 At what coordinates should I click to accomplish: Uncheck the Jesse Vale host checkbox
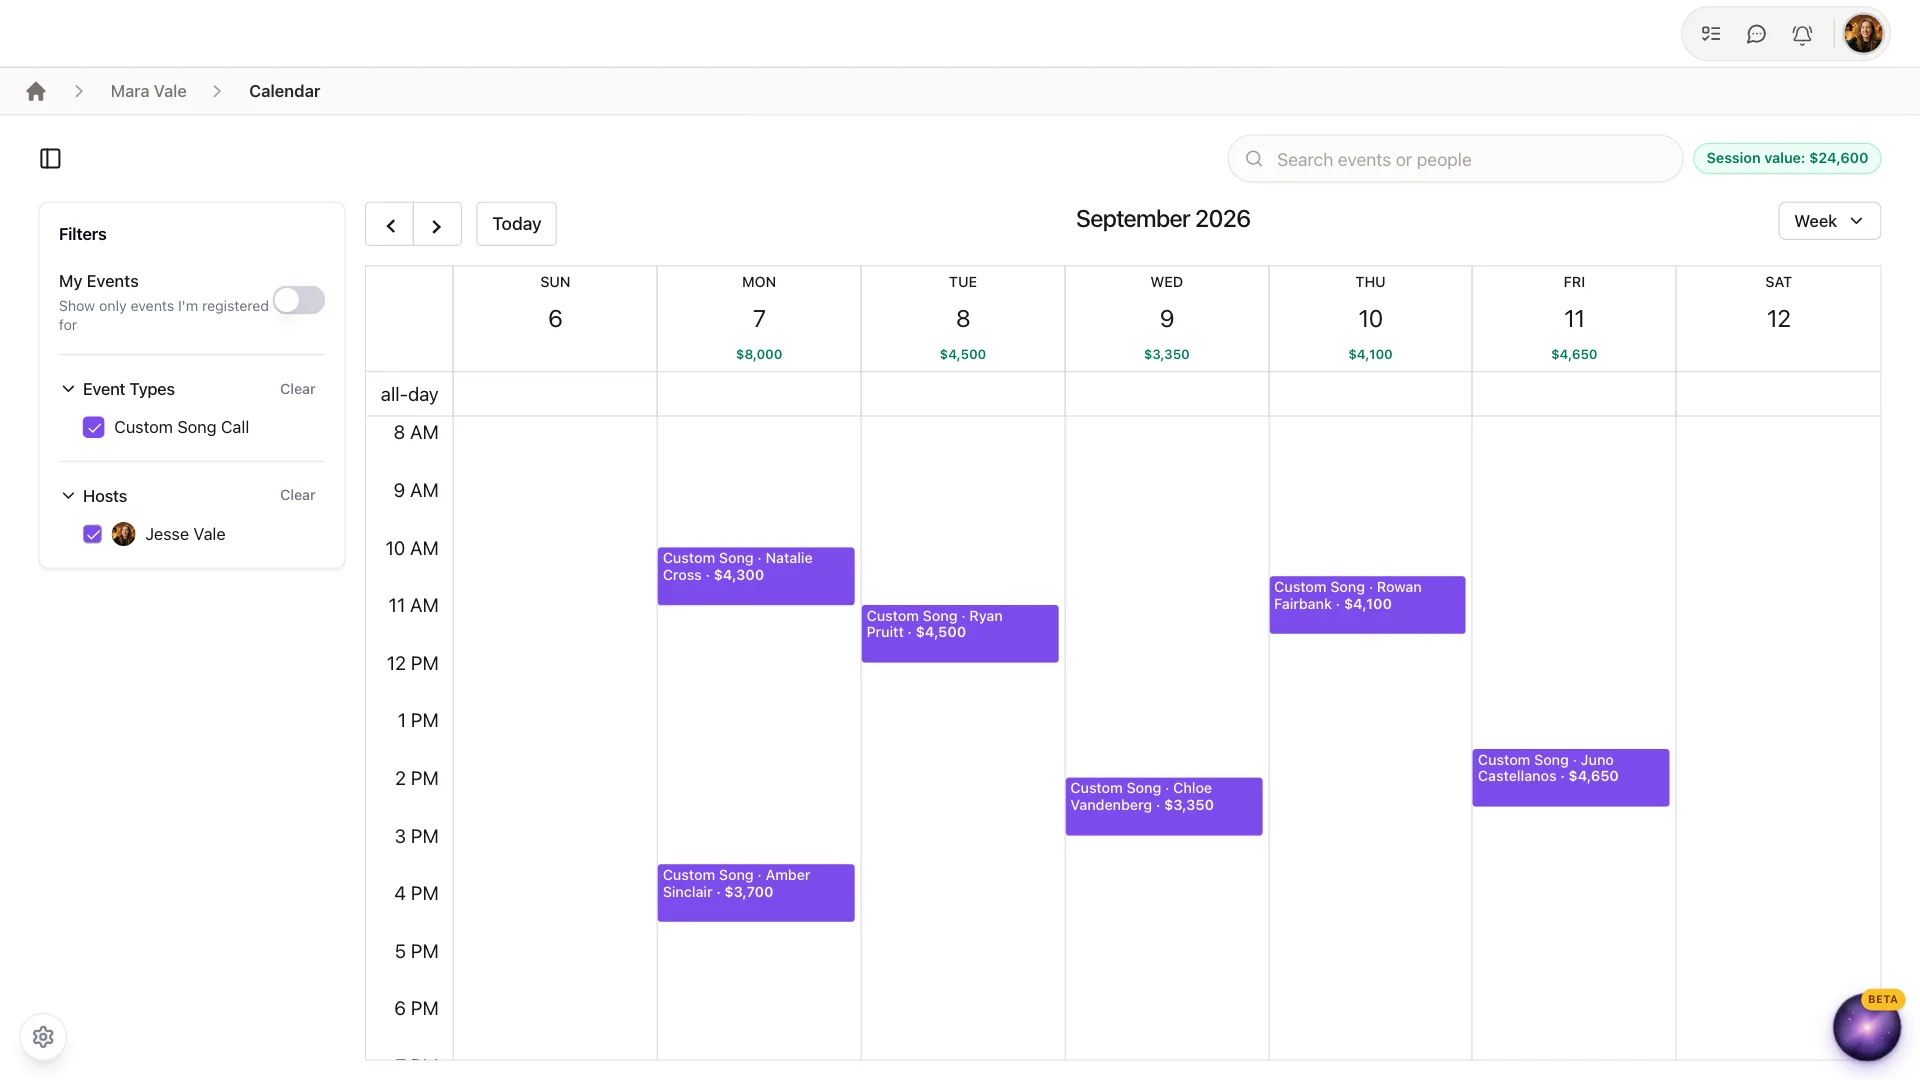(x=93, y=534)
